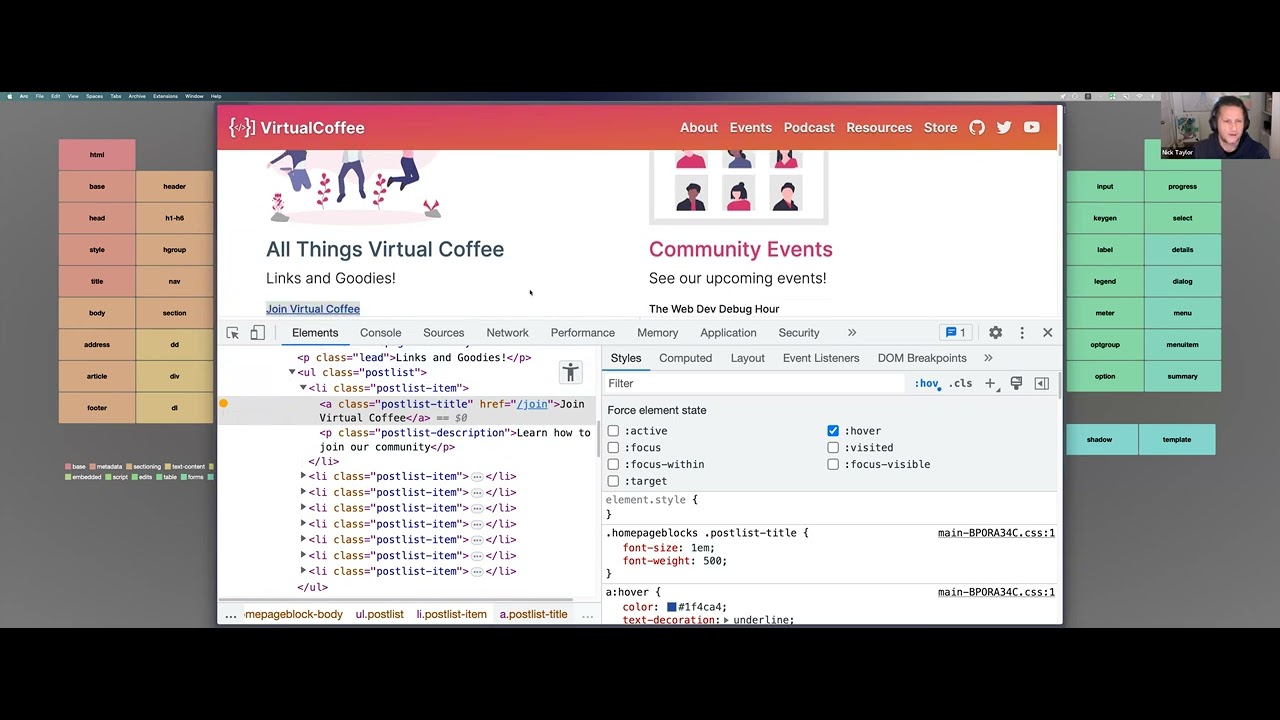Switch to the Sources tab
Screen dimensions: 1280x720
tap(443, 333)
